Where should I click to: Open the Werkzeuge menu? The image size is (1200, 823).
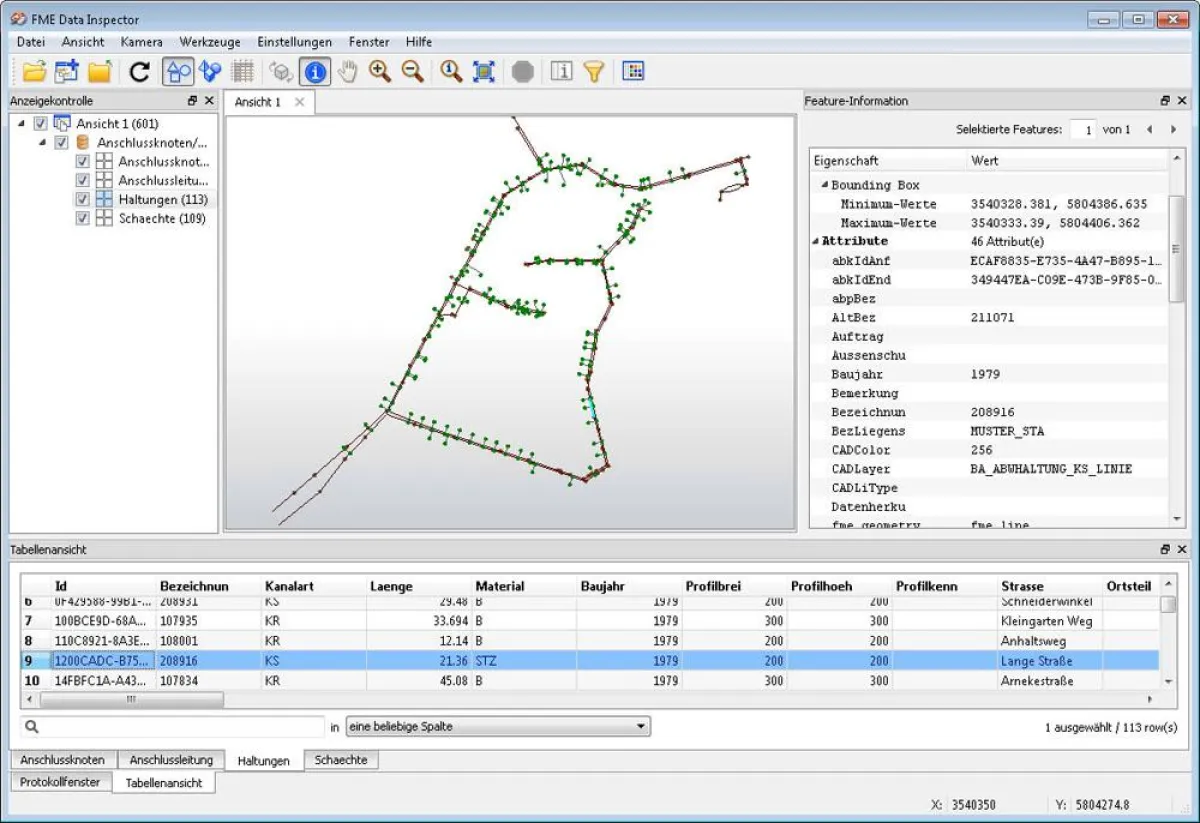(x=208, y=42)
